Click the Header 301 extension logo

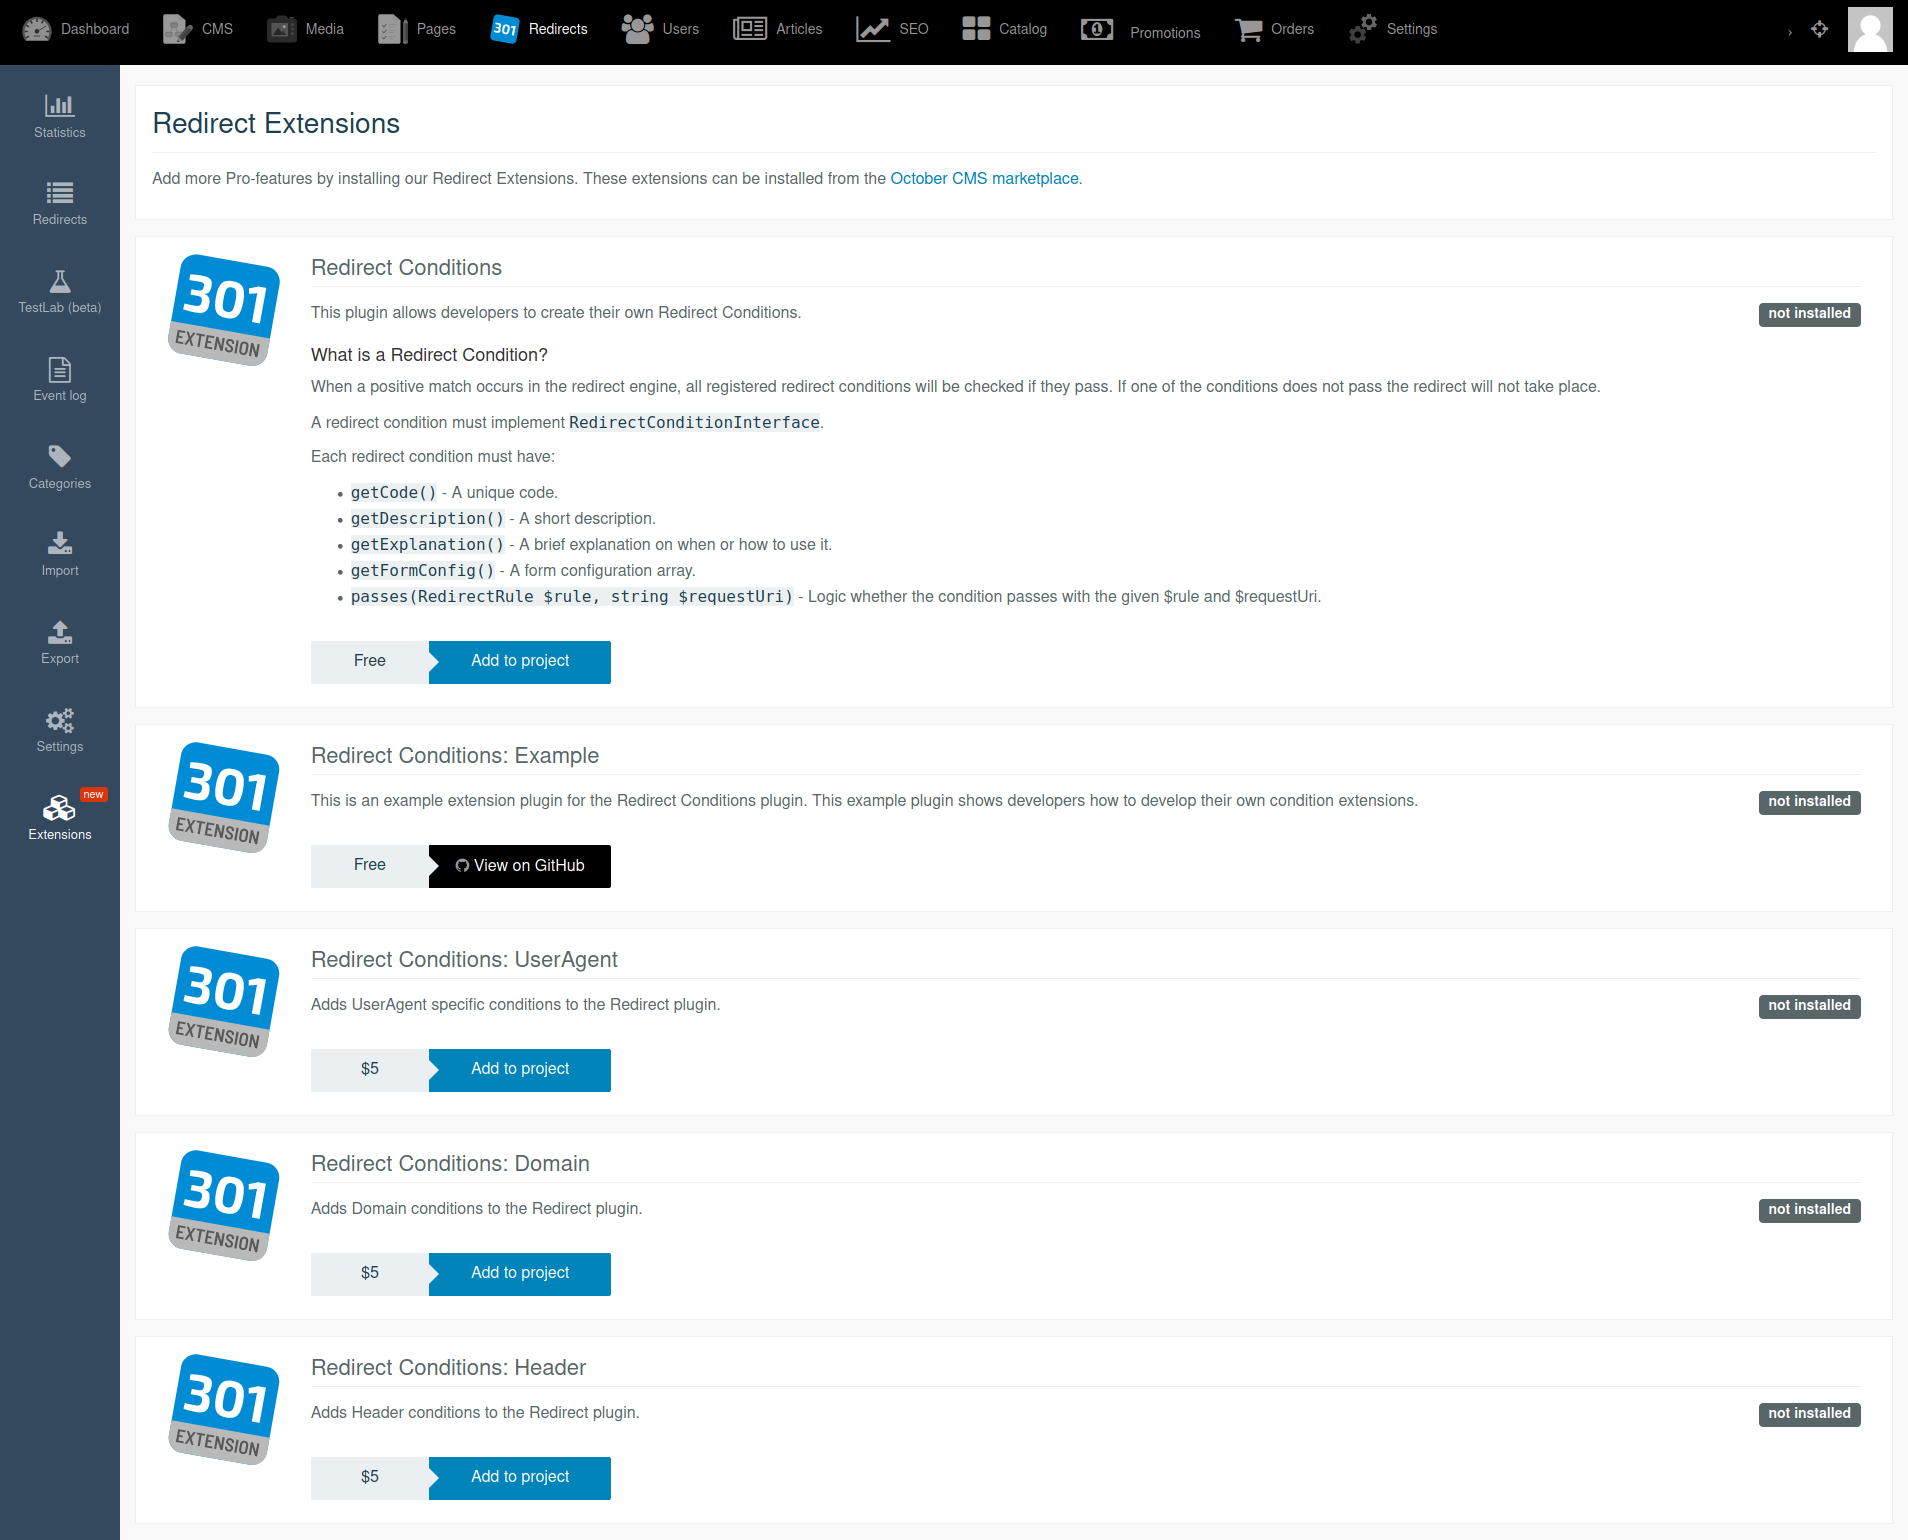tap(224, 1410)
